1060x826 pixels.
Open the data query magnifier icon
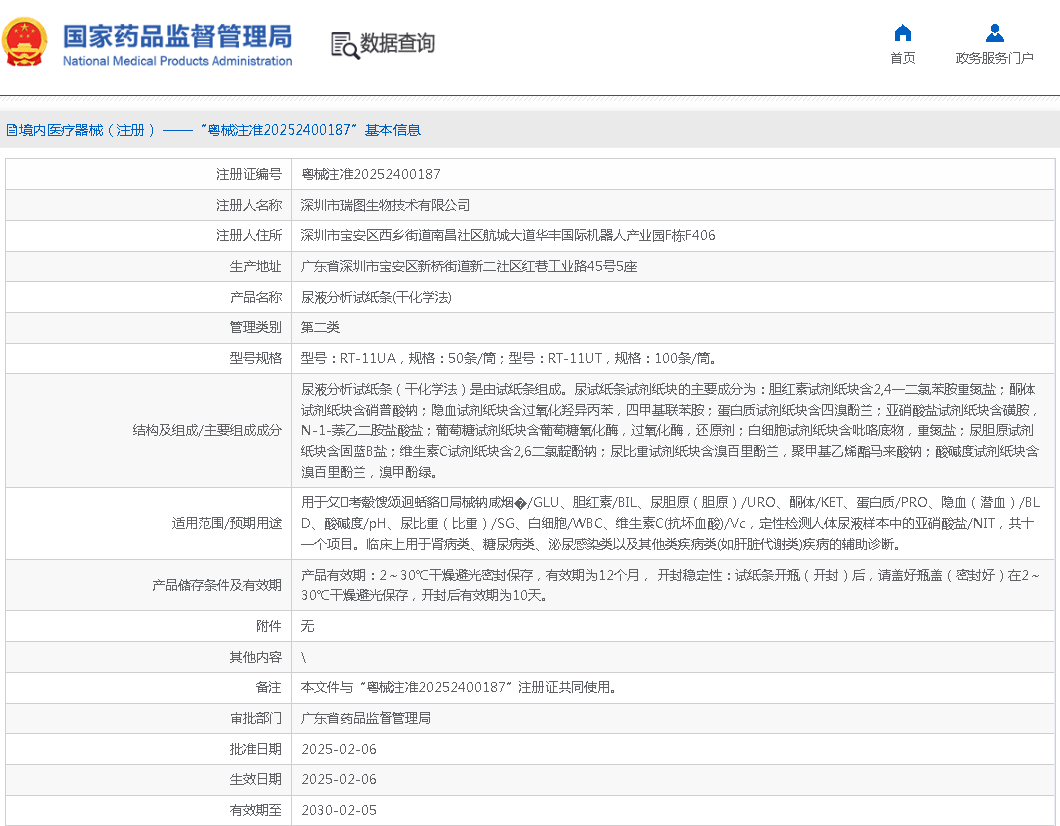tap(345, 45)
